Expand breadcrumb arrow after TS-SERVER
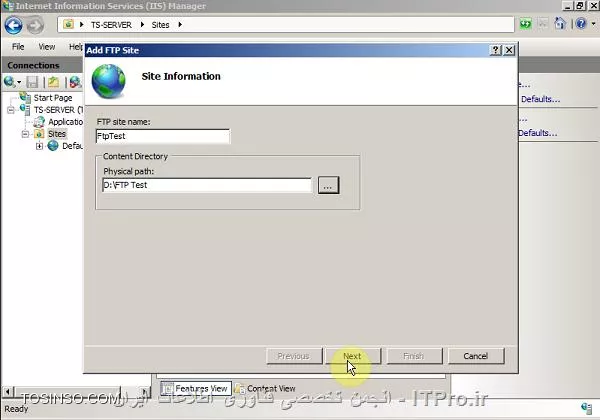The height and width of the screenshot is (420, 600). tap(142, 25)
